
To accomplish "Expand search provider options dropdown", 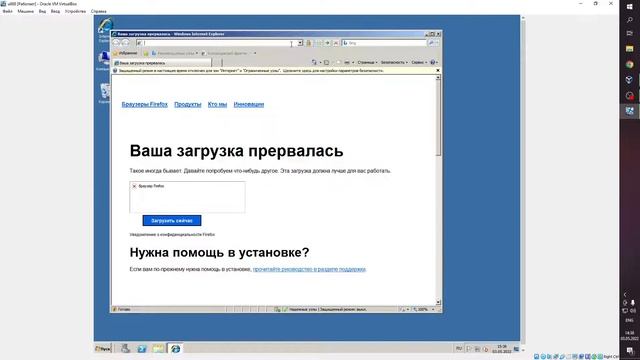I will click(437, 43).
